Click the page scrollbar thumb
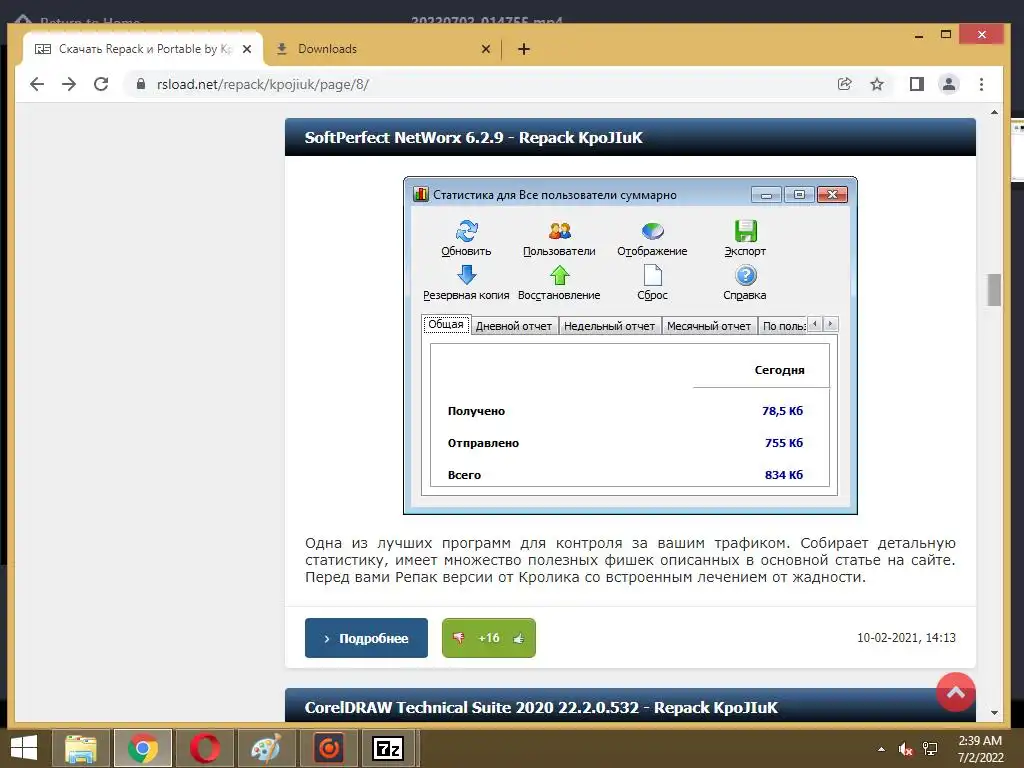 click(994, 290)
